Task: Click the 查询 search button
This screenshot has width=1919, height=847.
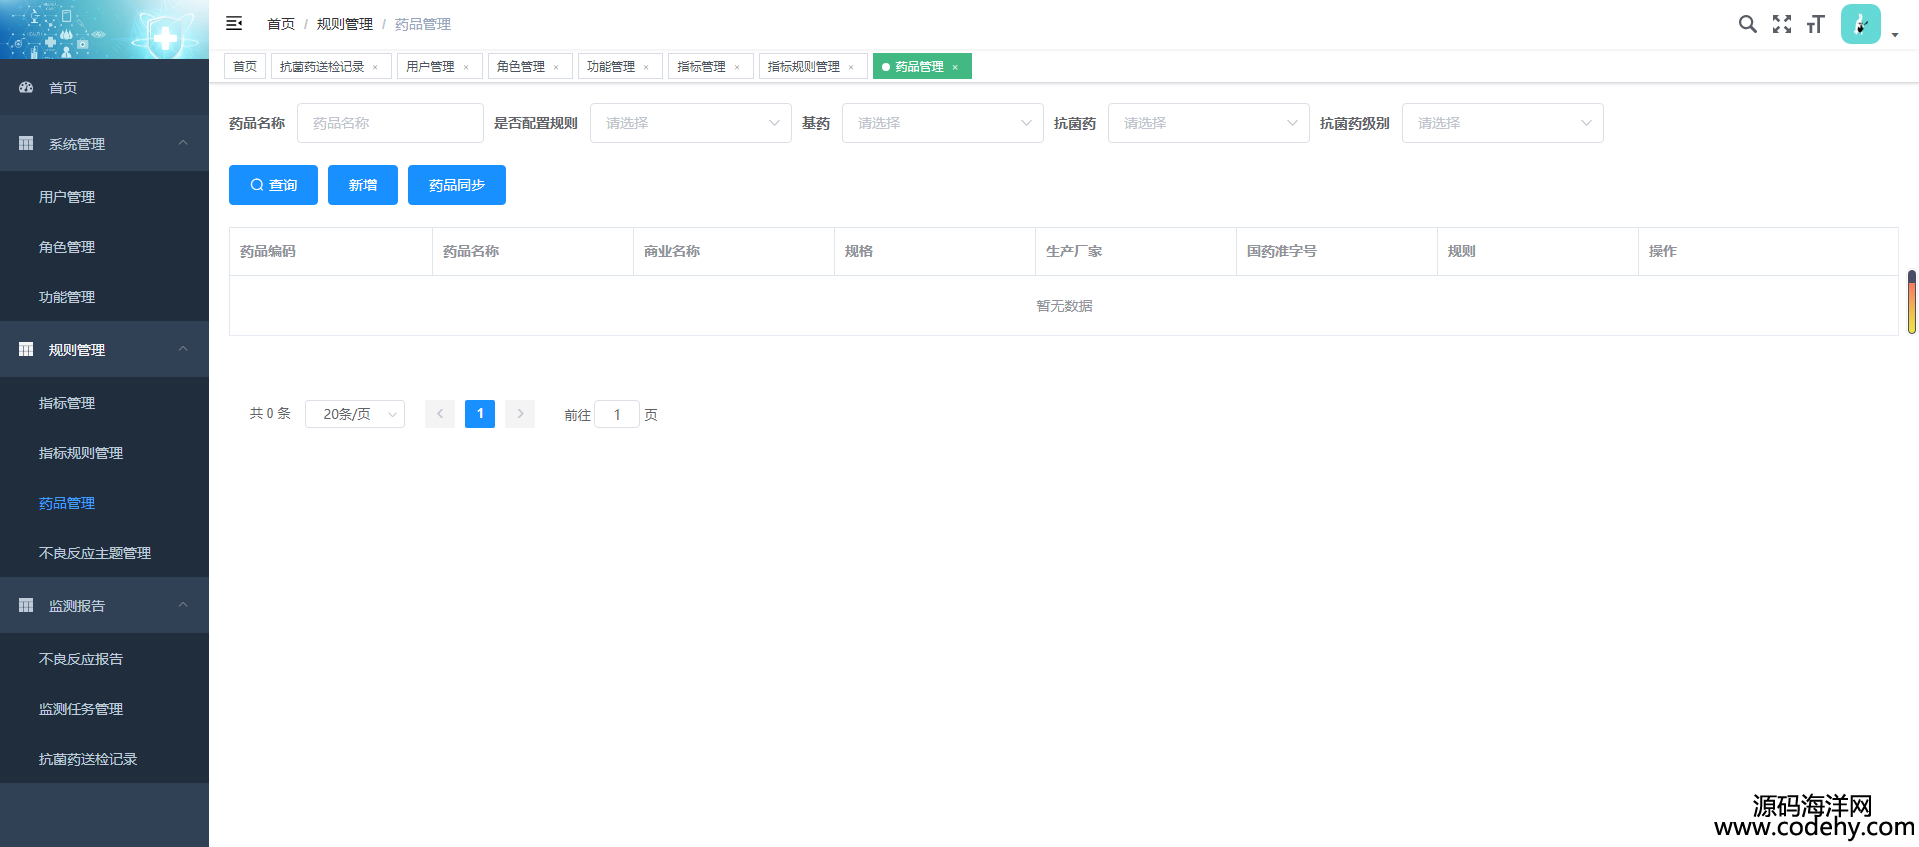Action: click(273, 185)
